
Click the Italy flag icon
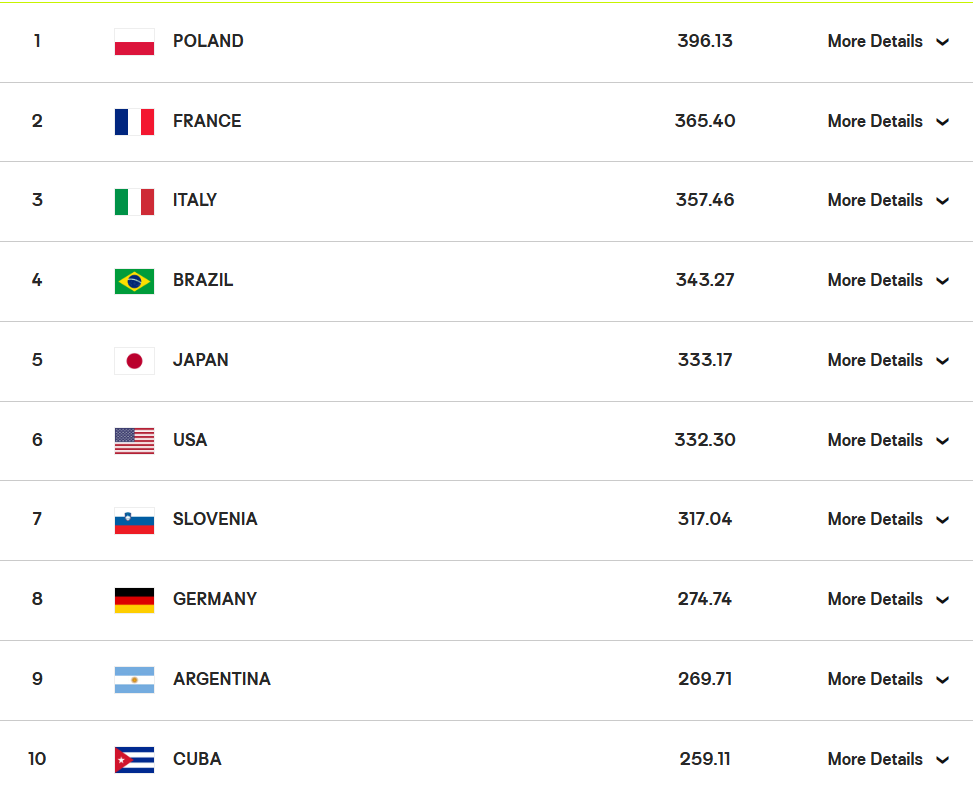[x=134, y=202]
